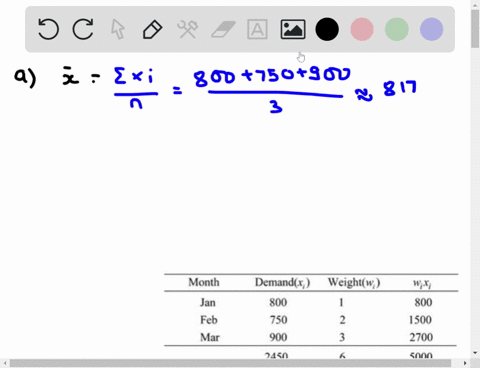The width and height of the screenshot is (480, 368).
Task: Click the wixi value '2700'
Action: (421, 337)
